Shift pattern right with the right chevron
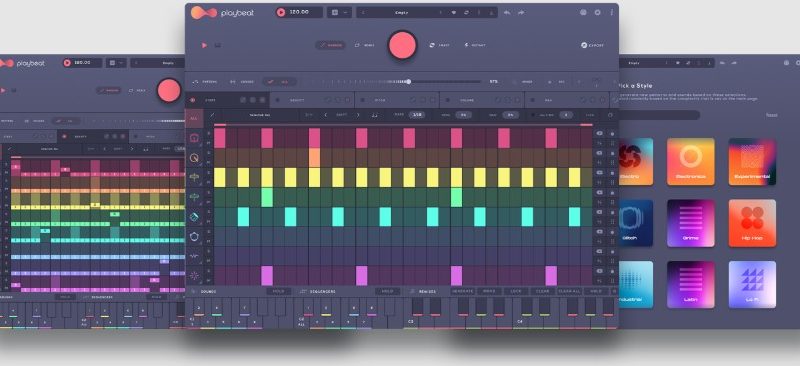 [358, 115]
